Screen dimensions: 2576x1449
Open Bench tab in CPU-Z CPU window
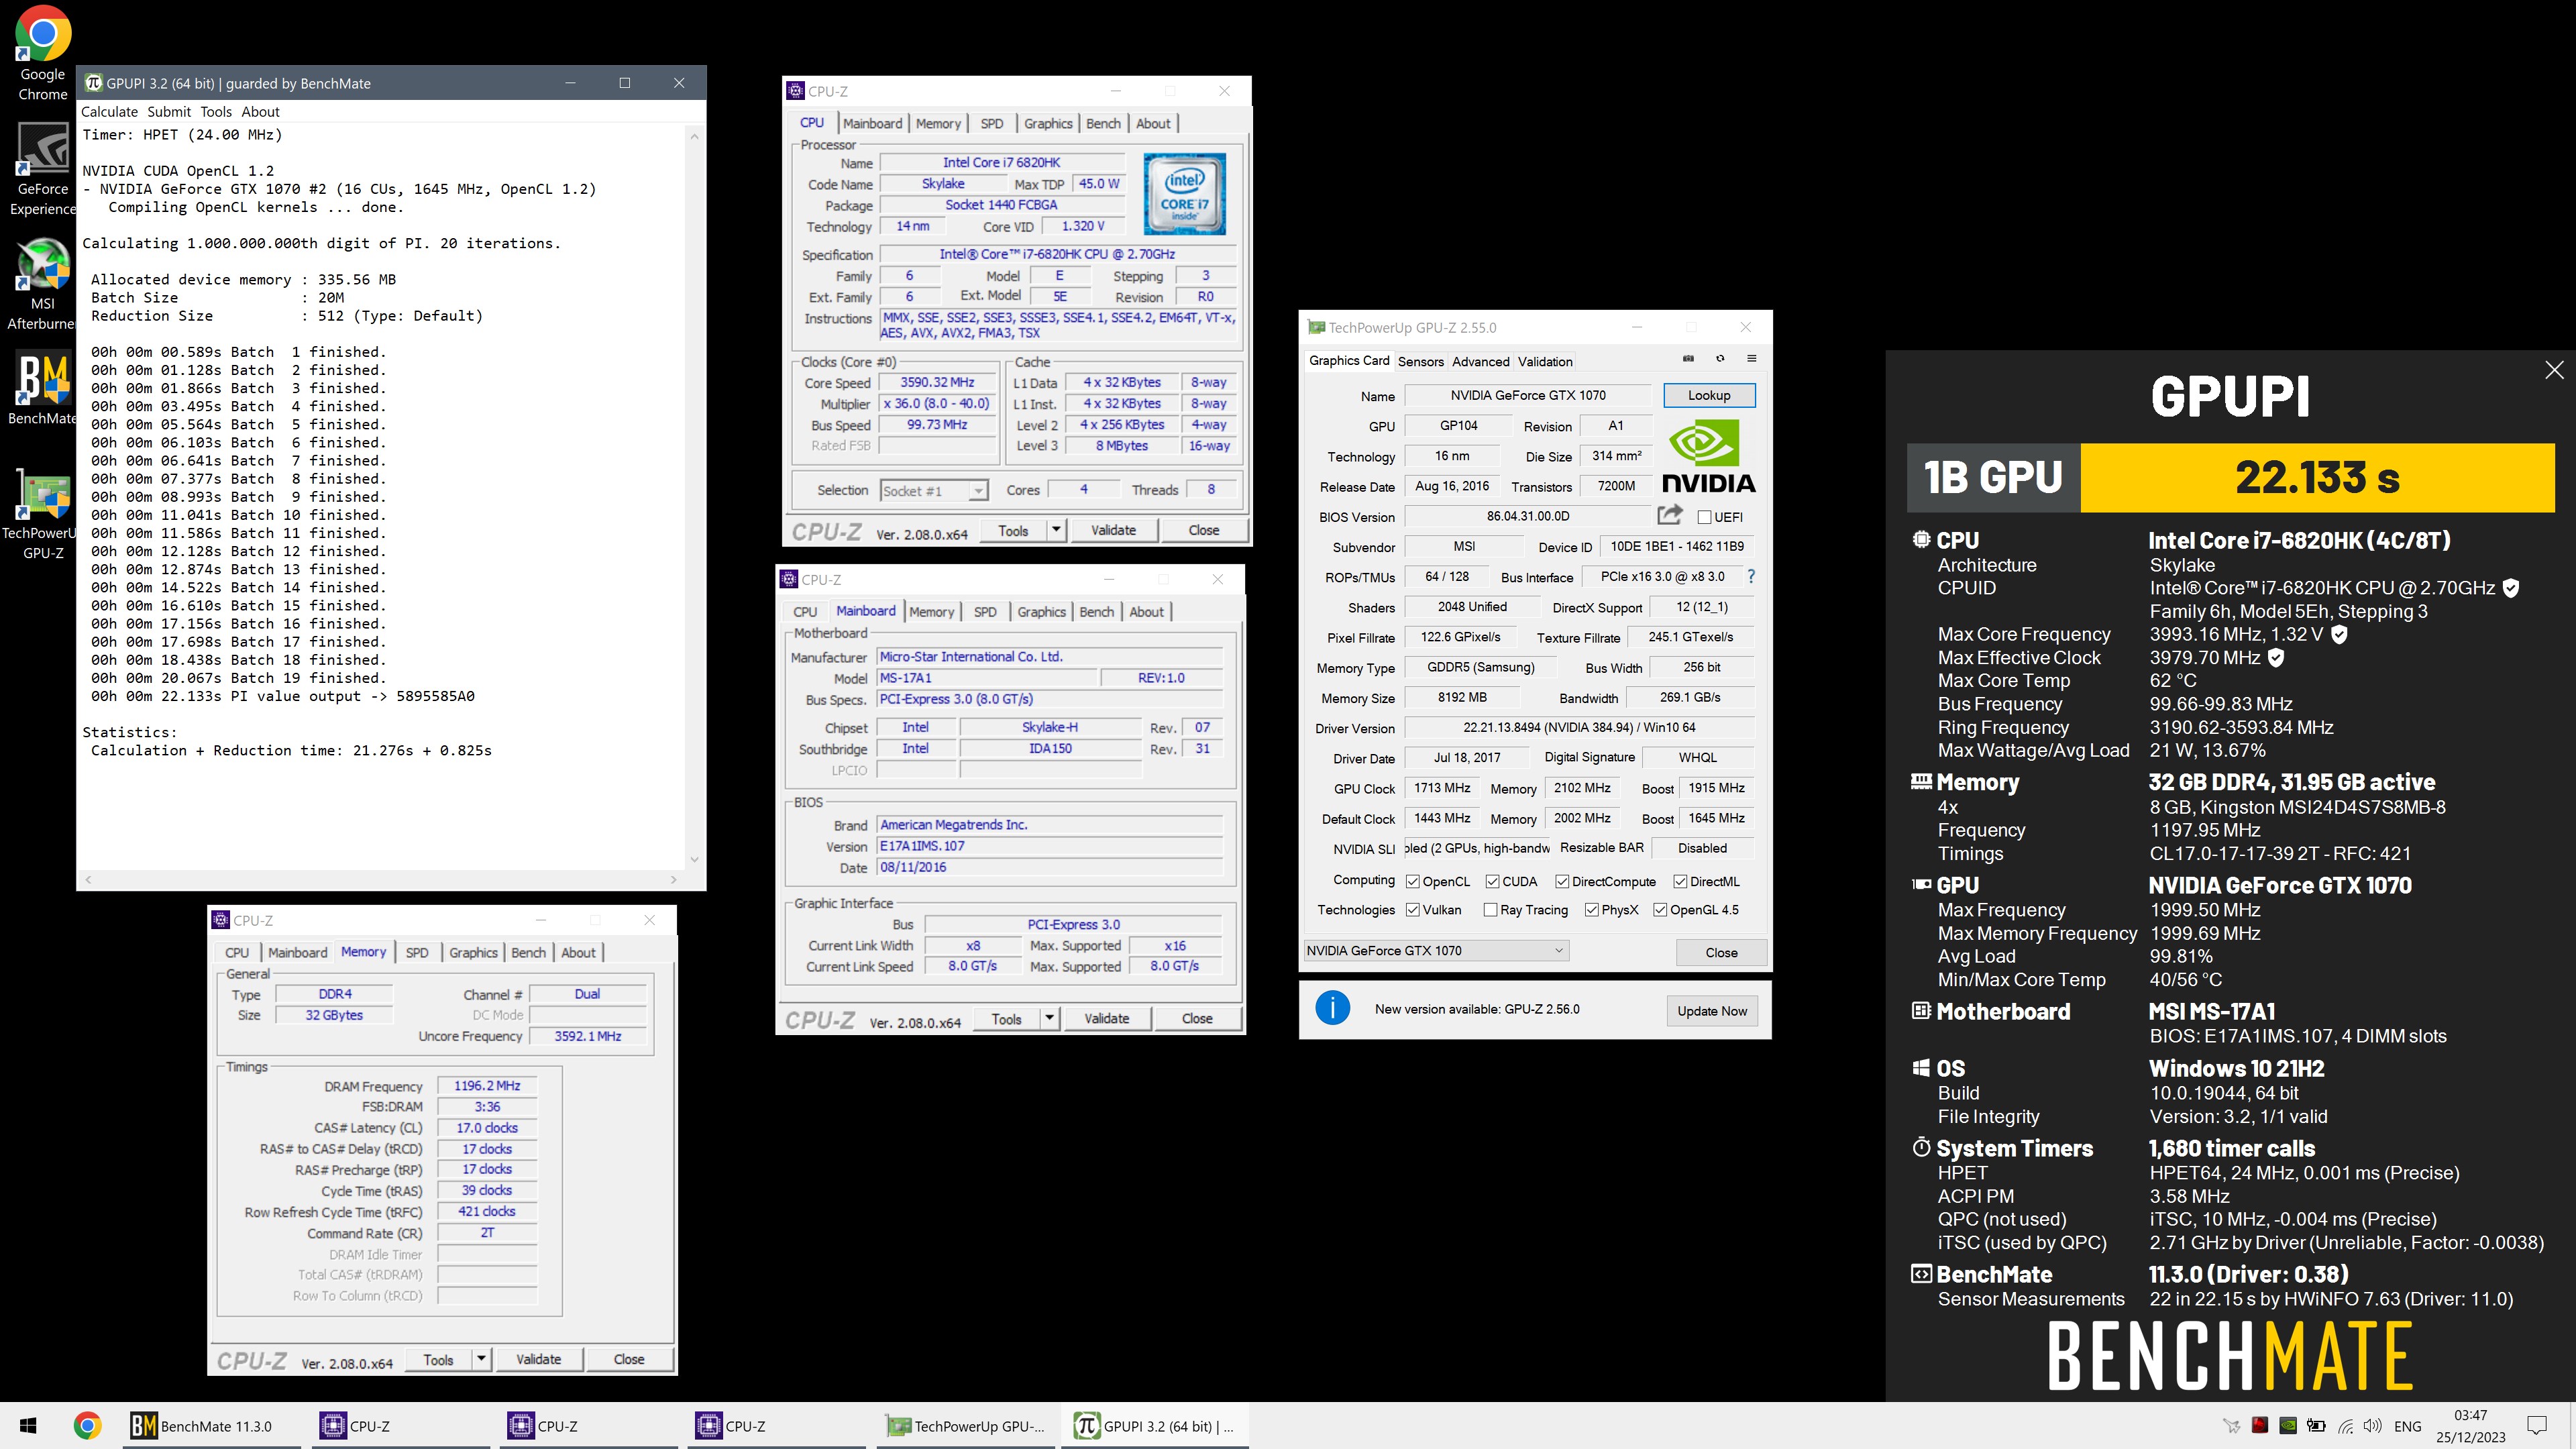click(1103, 123)
